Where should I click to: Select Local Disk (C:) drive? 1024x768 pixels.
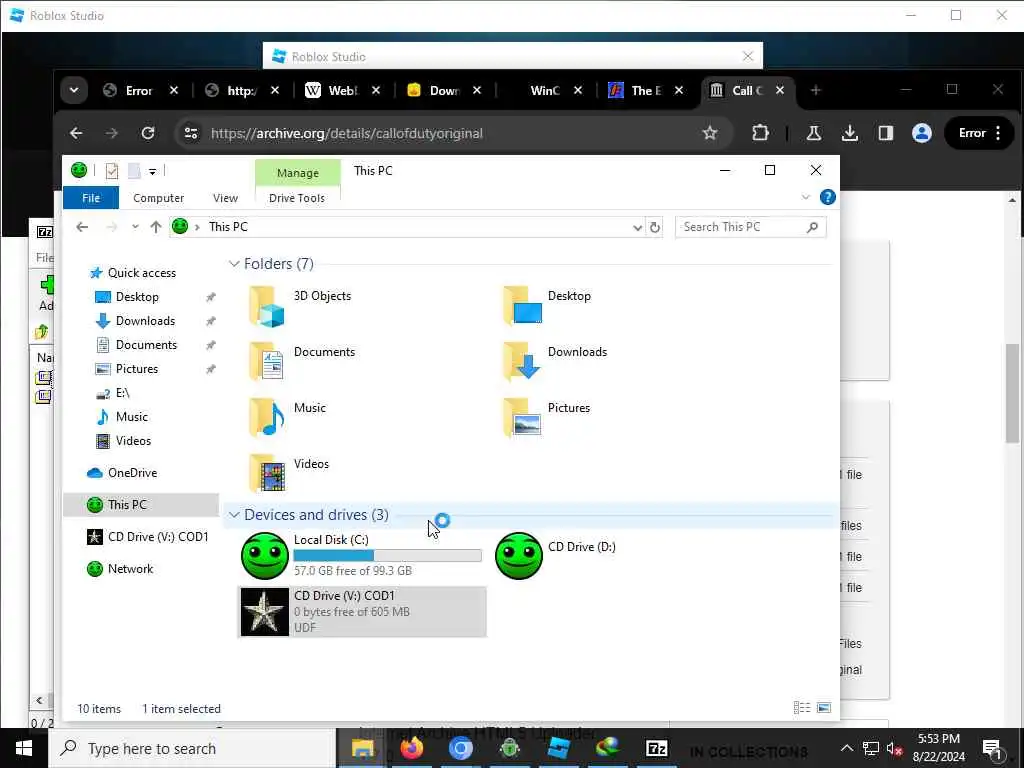point(362,555)
